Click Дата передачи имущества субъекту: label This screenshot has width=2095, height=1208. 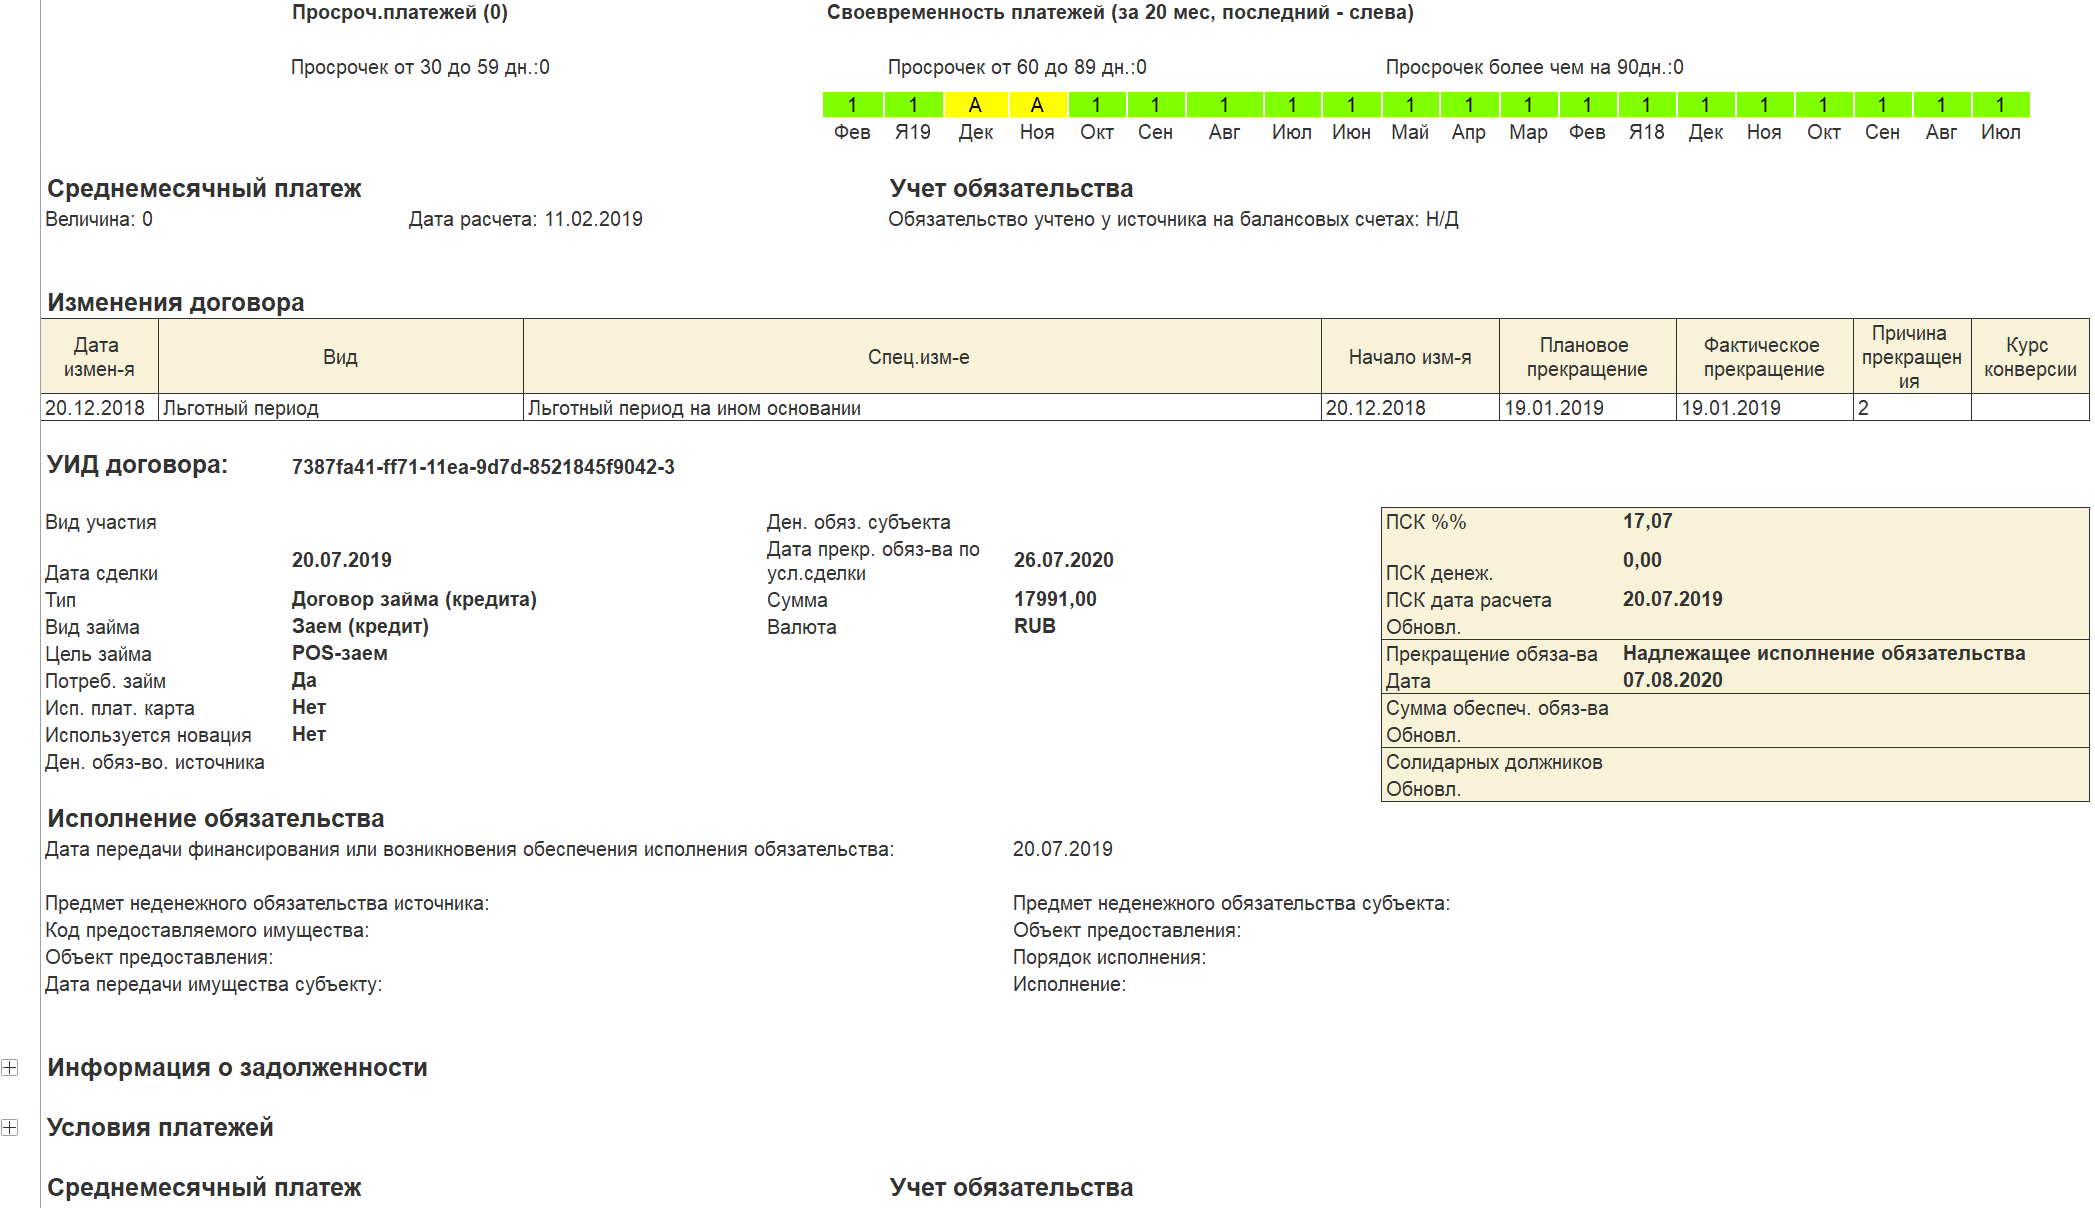pos(214,984)
